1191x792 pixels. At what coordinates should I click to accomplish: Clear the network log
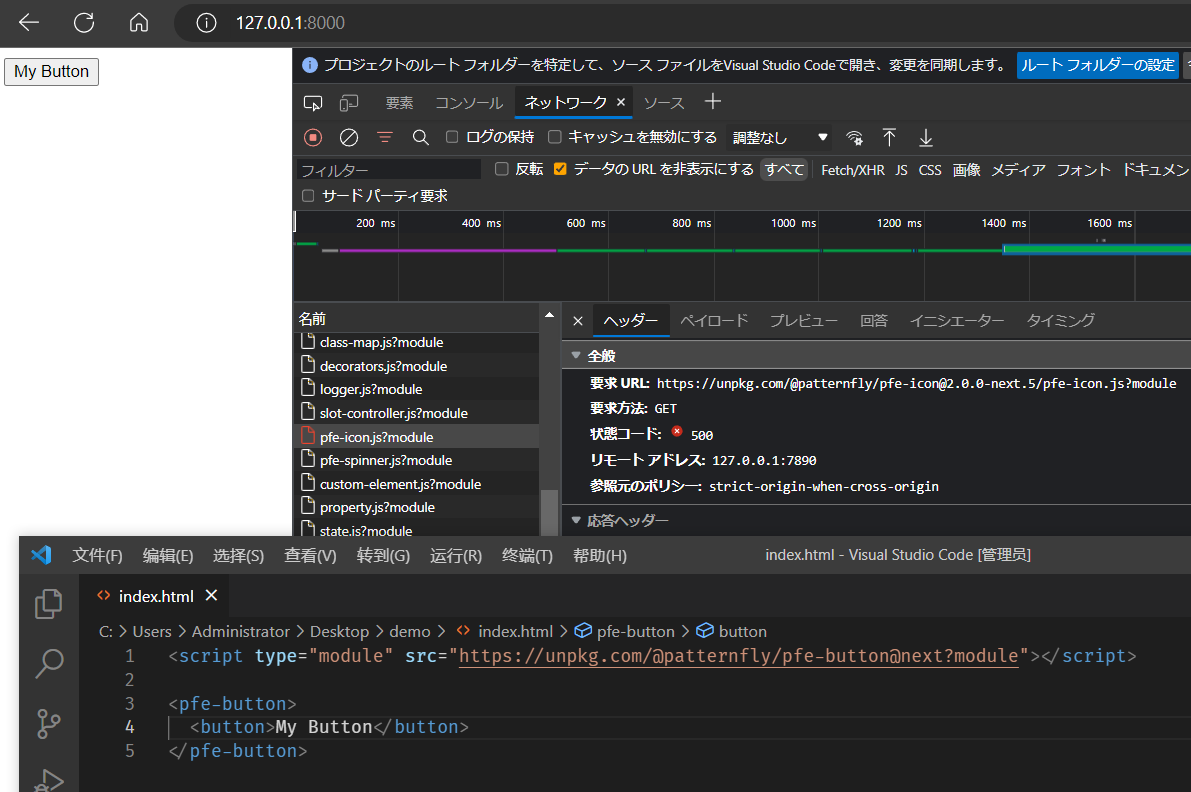click(x=349, y=137)
